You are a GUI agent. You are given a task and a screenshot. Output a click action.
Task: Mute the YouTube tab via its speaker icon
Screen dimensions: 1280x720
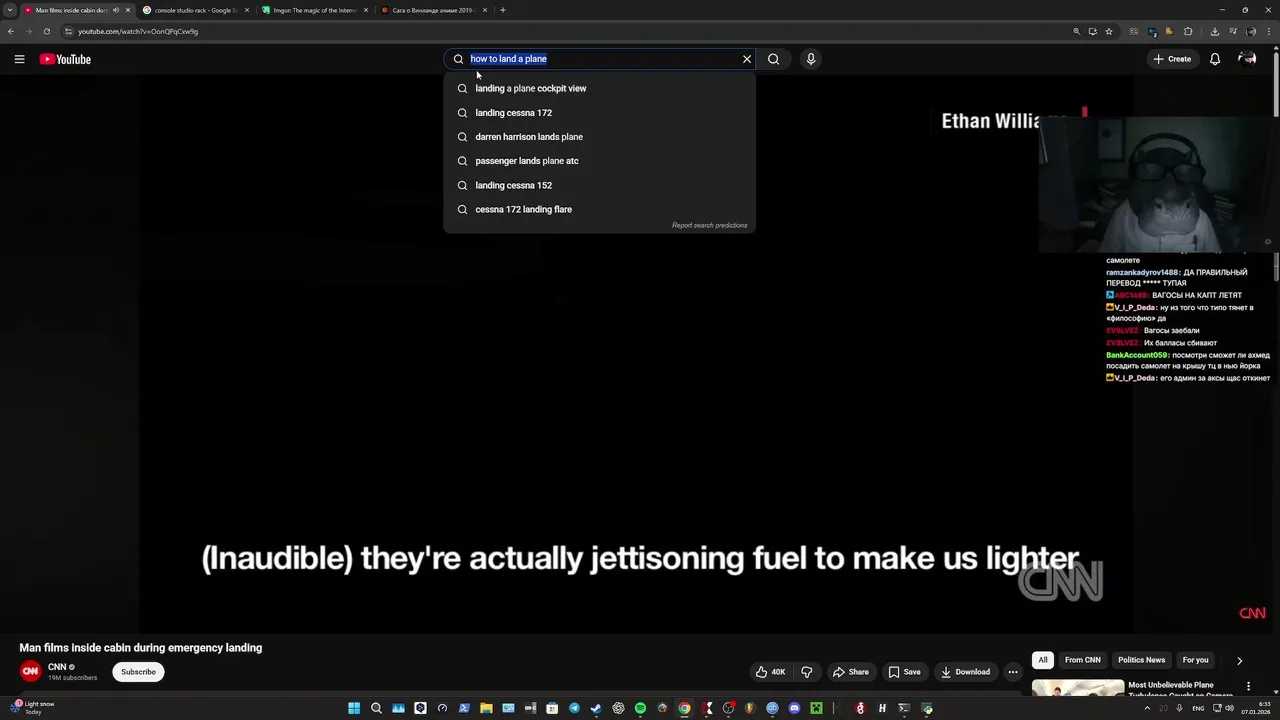pyautogui.click(x=115, y=10)
